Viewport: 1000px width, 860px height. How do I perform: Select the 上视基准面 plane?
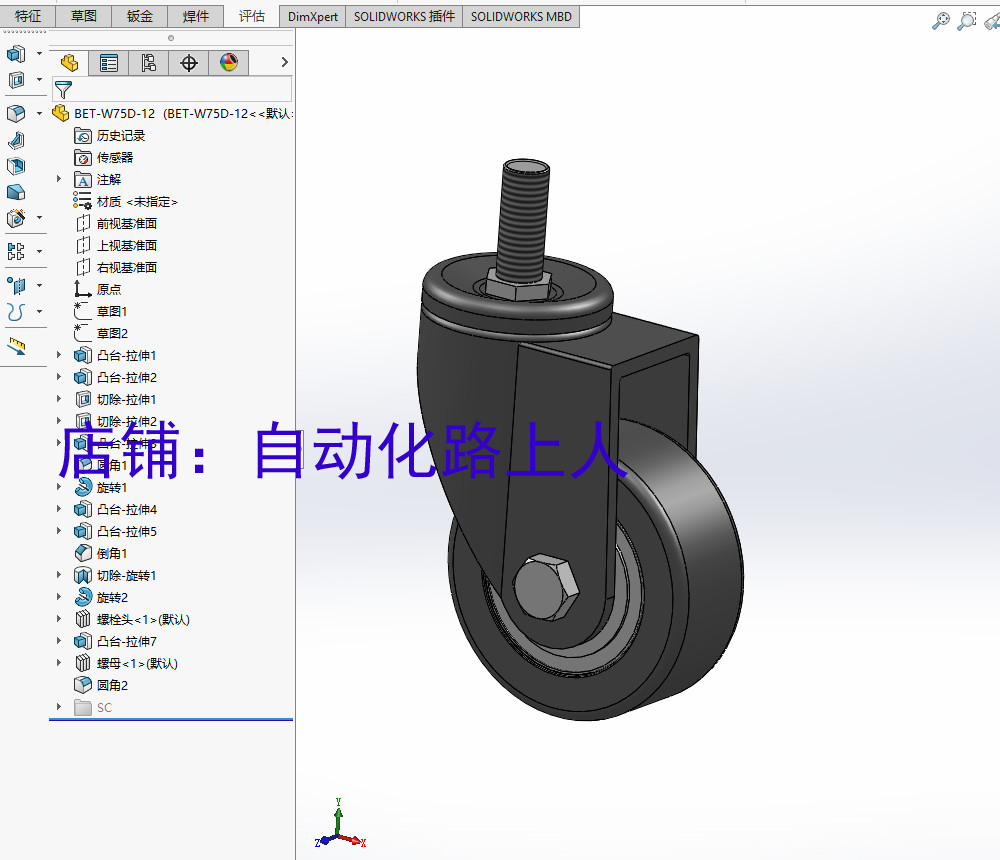coord(126,246)
